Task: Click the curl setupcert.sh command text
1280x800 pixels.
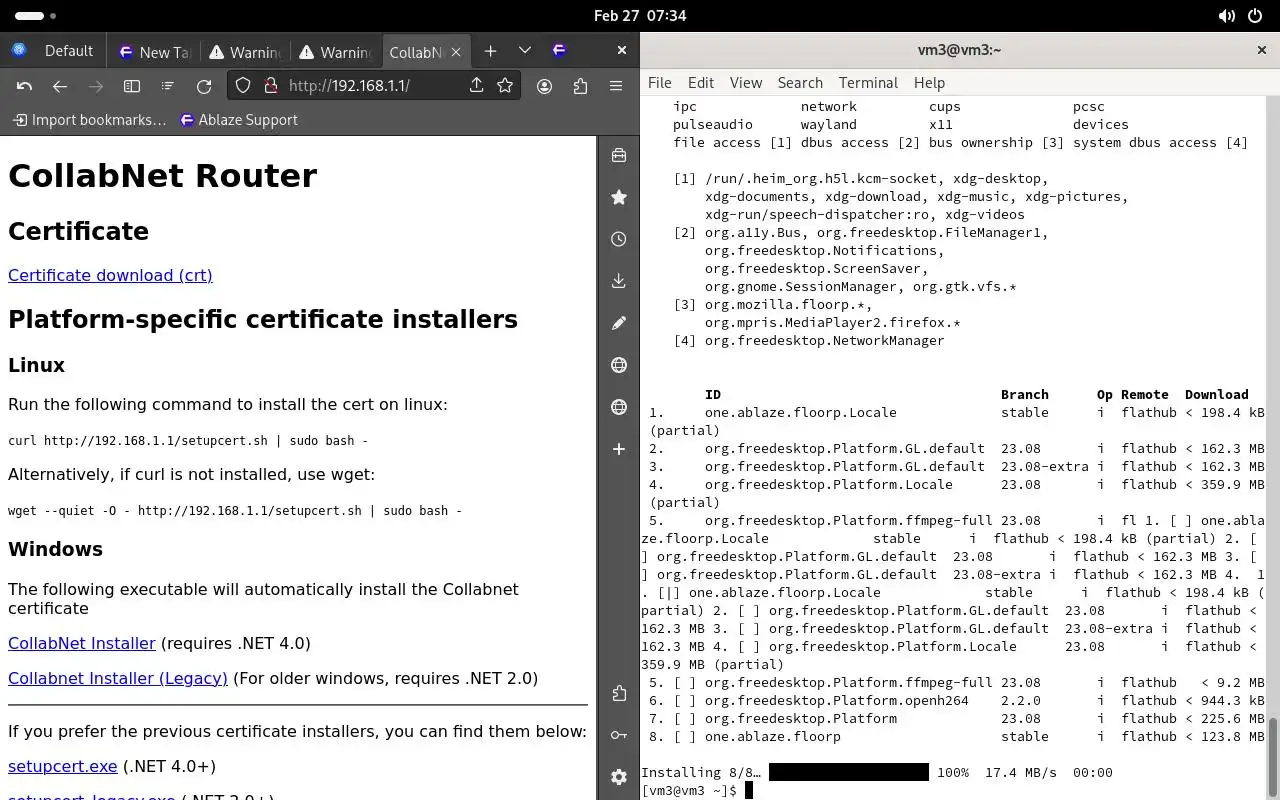Action: (x=188, y=441)
